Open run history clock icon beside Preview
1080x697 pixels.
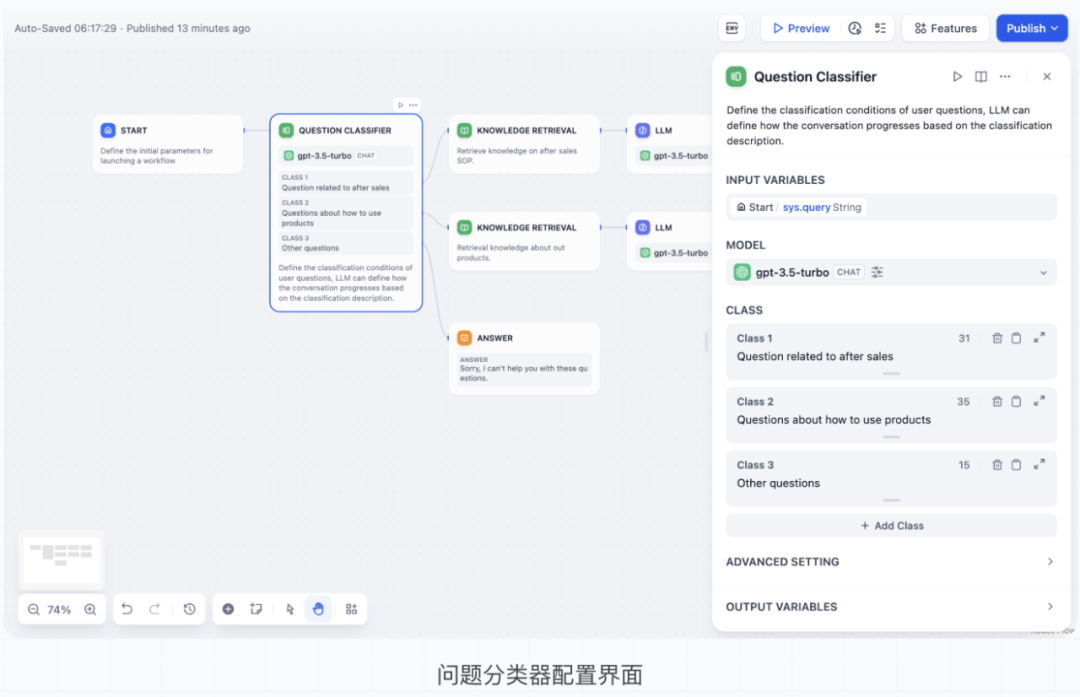click(x=855, y=28)
